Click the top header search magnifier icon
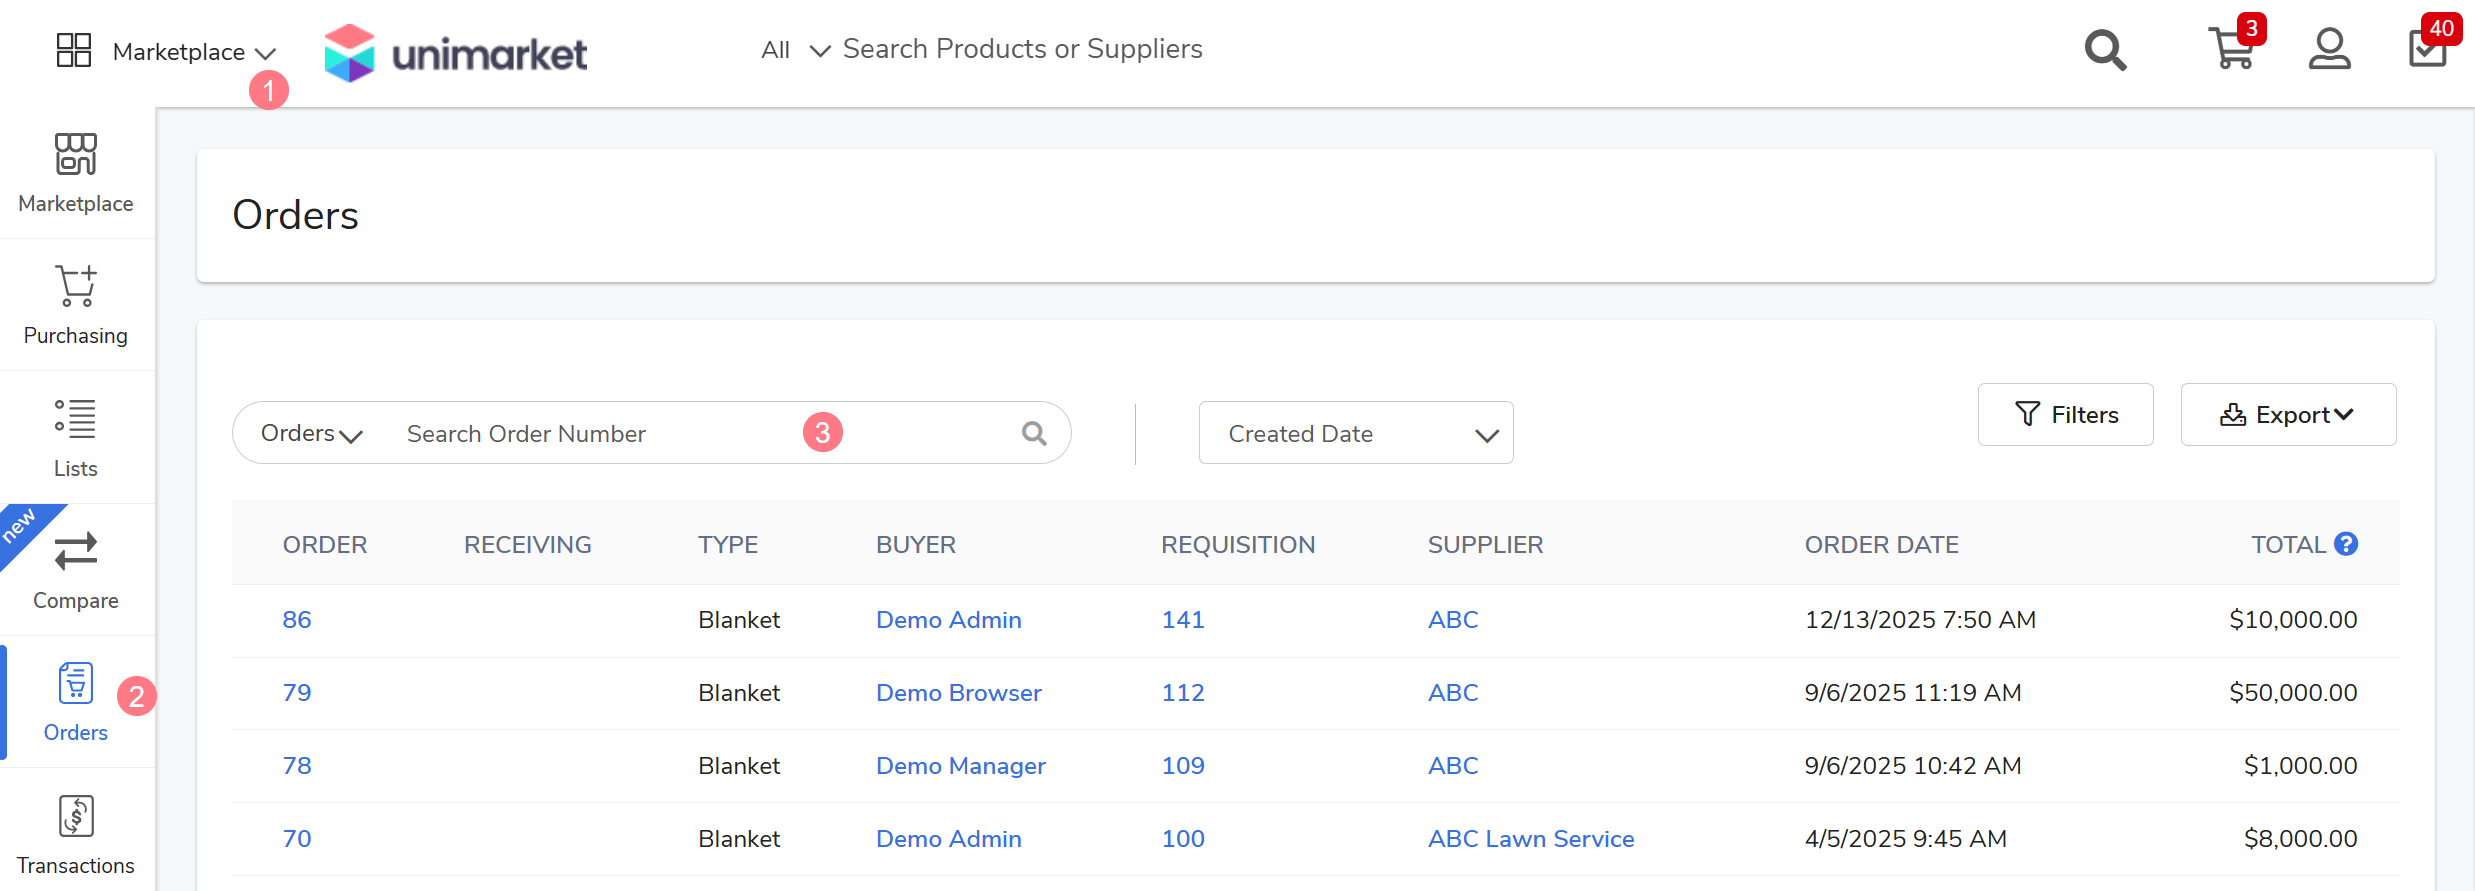The height and width of the screenshot is (891, 2475). click(2105, 50)
